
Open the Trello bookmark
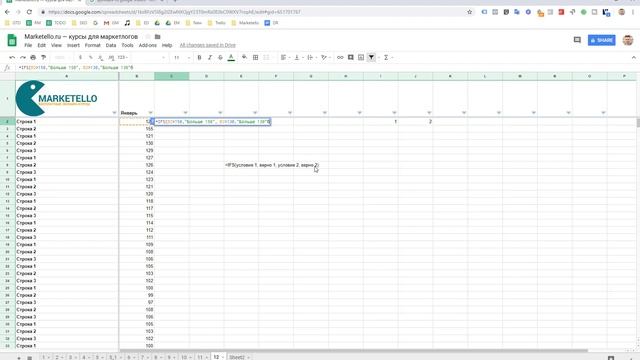point(217,23)
